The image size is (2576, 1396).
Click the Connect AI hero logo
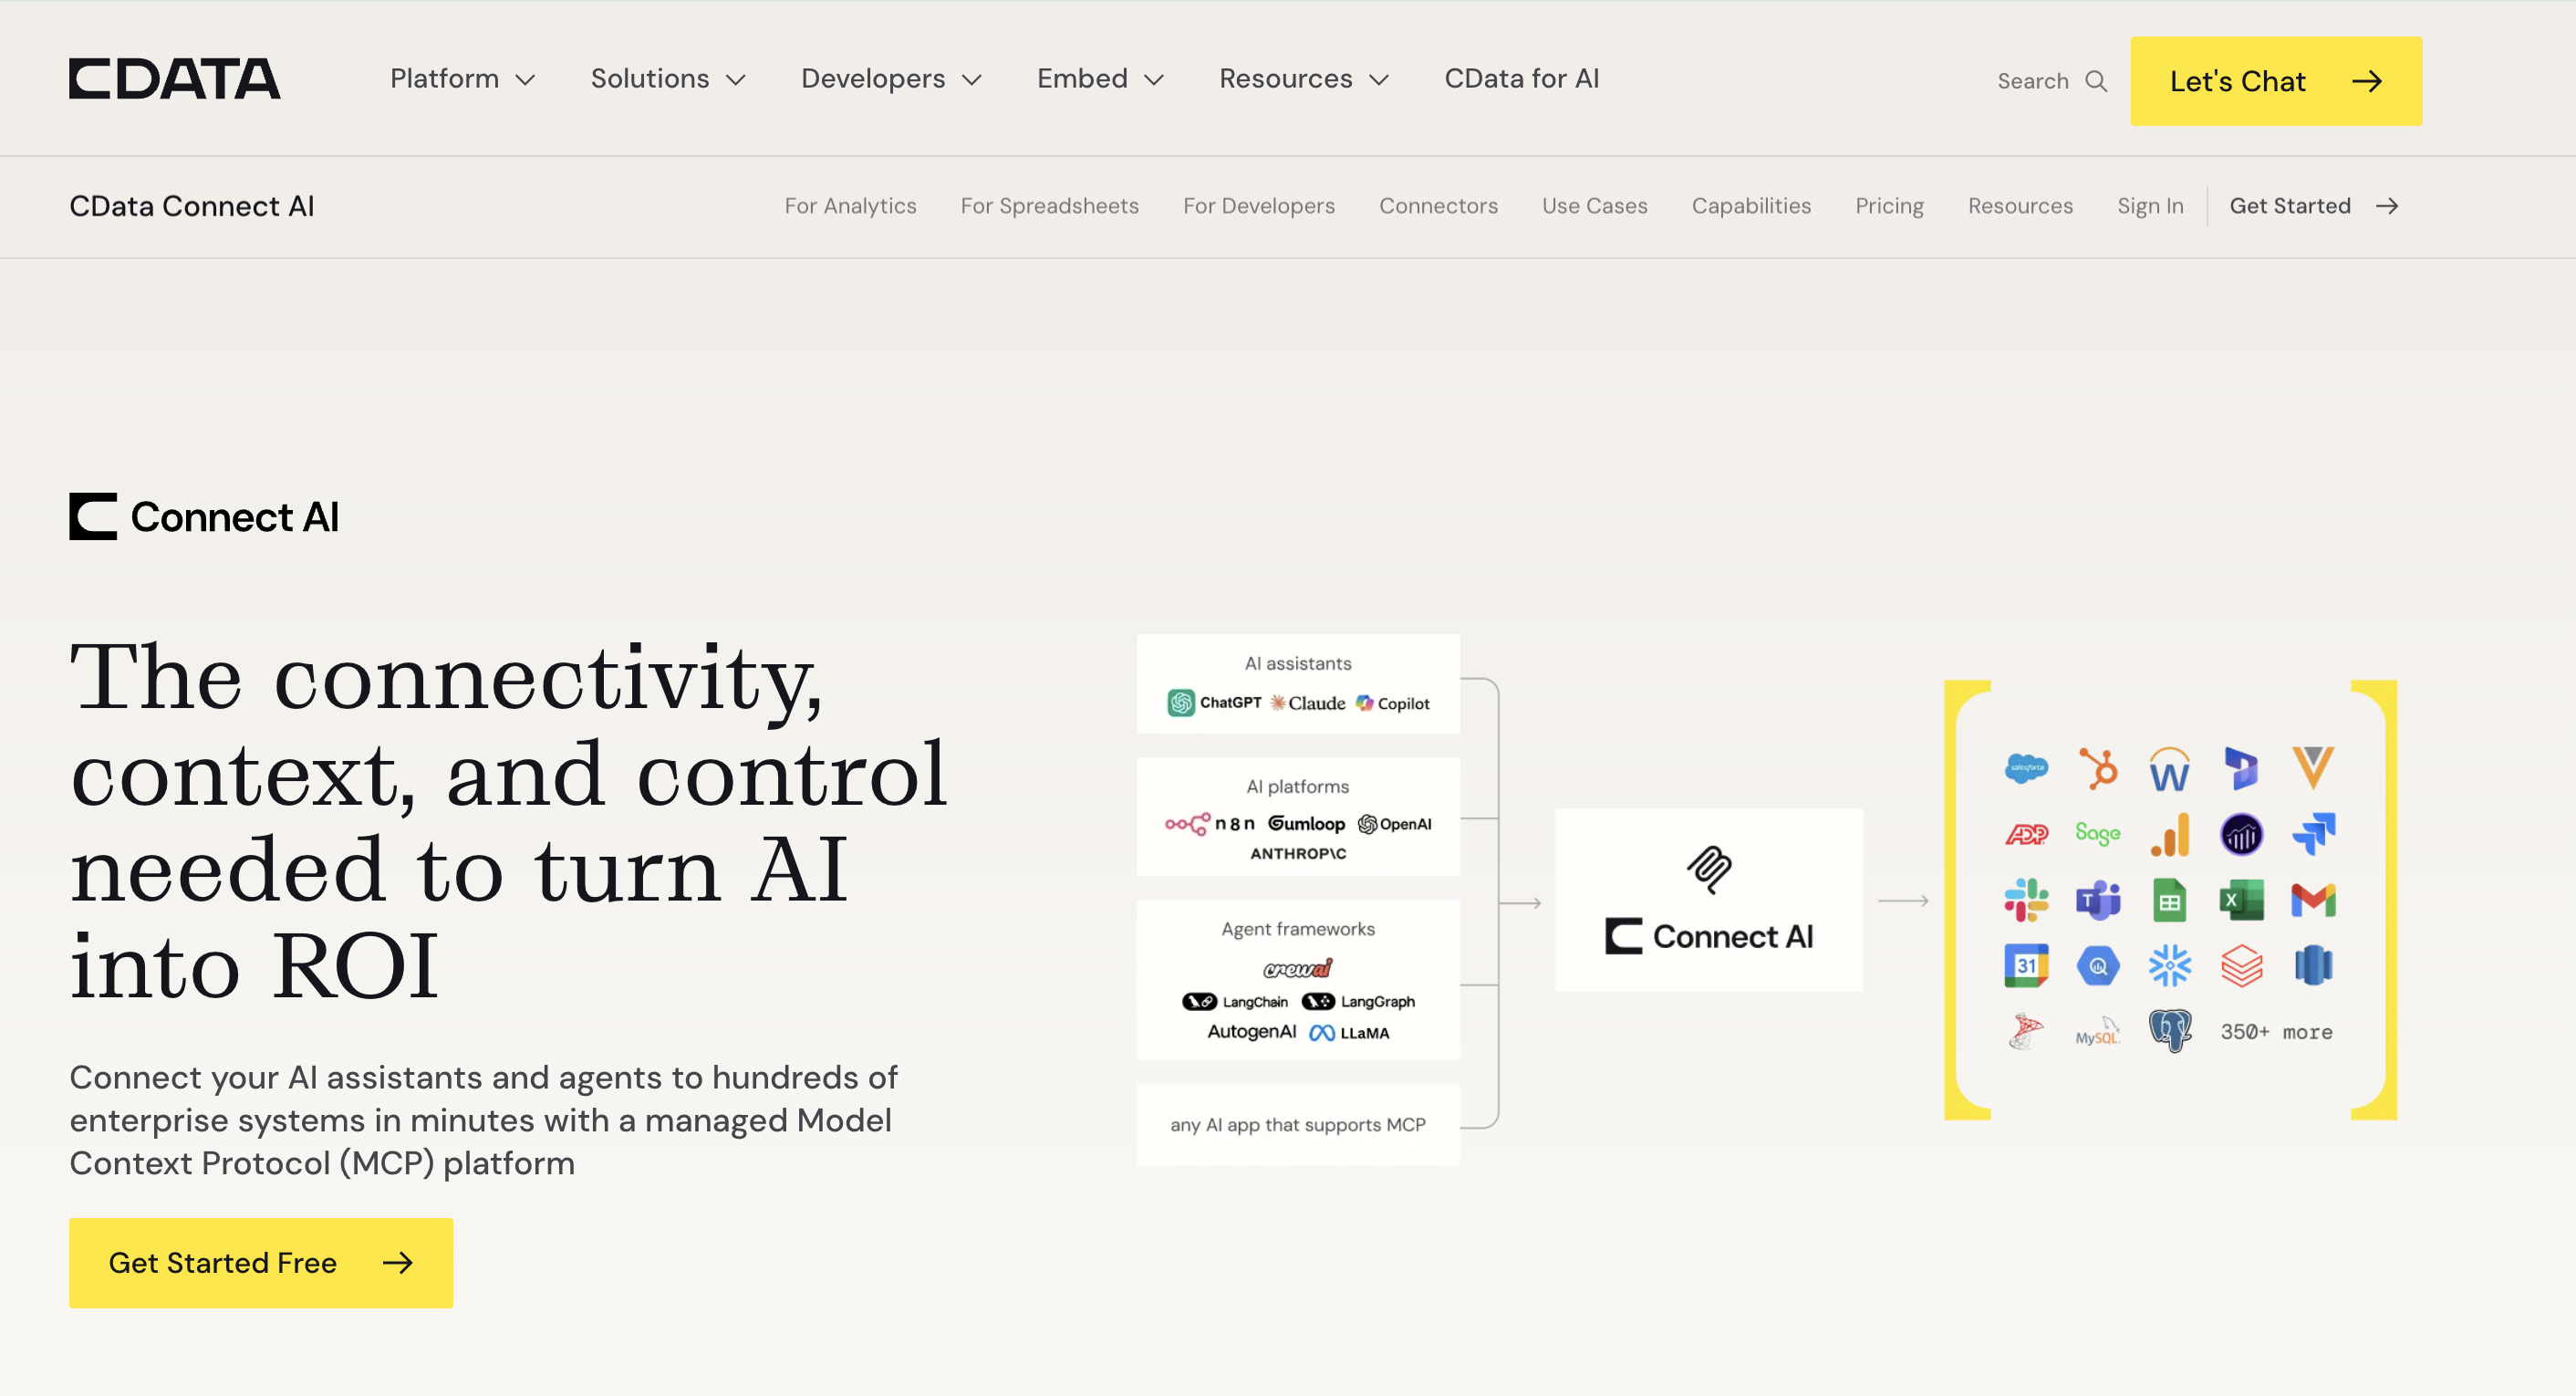[204, 517]
